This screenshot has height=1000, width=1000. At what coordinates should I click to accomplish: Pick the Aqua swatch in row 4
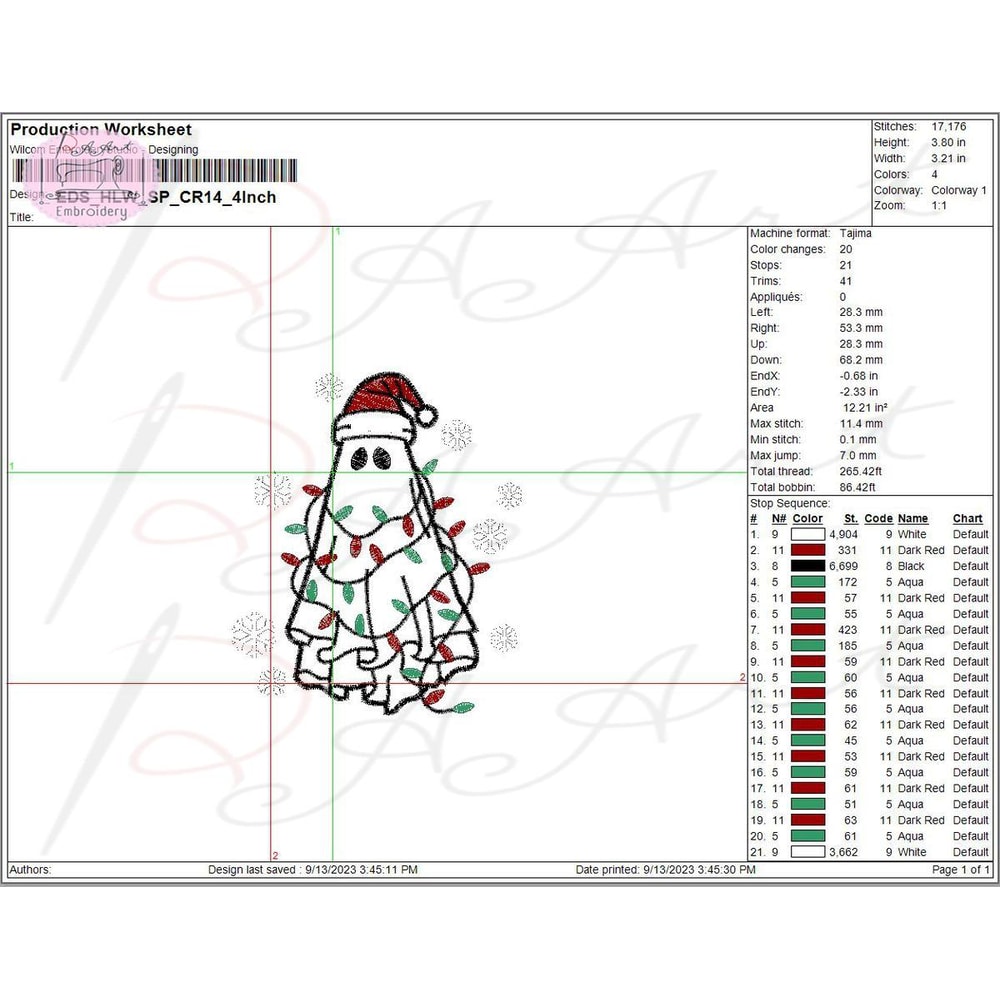(807, 582)
